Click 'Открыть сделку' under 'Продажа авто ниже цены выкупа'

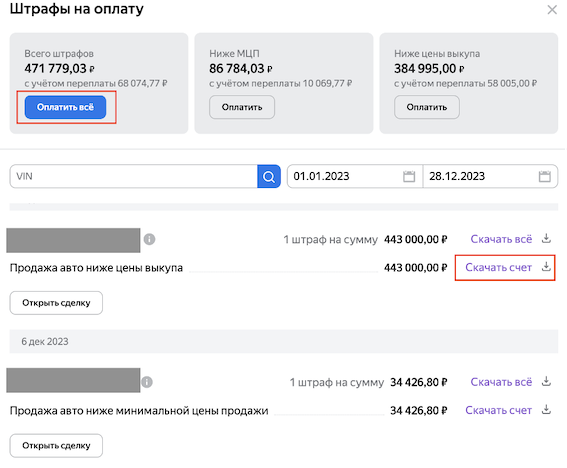[56, 303]
